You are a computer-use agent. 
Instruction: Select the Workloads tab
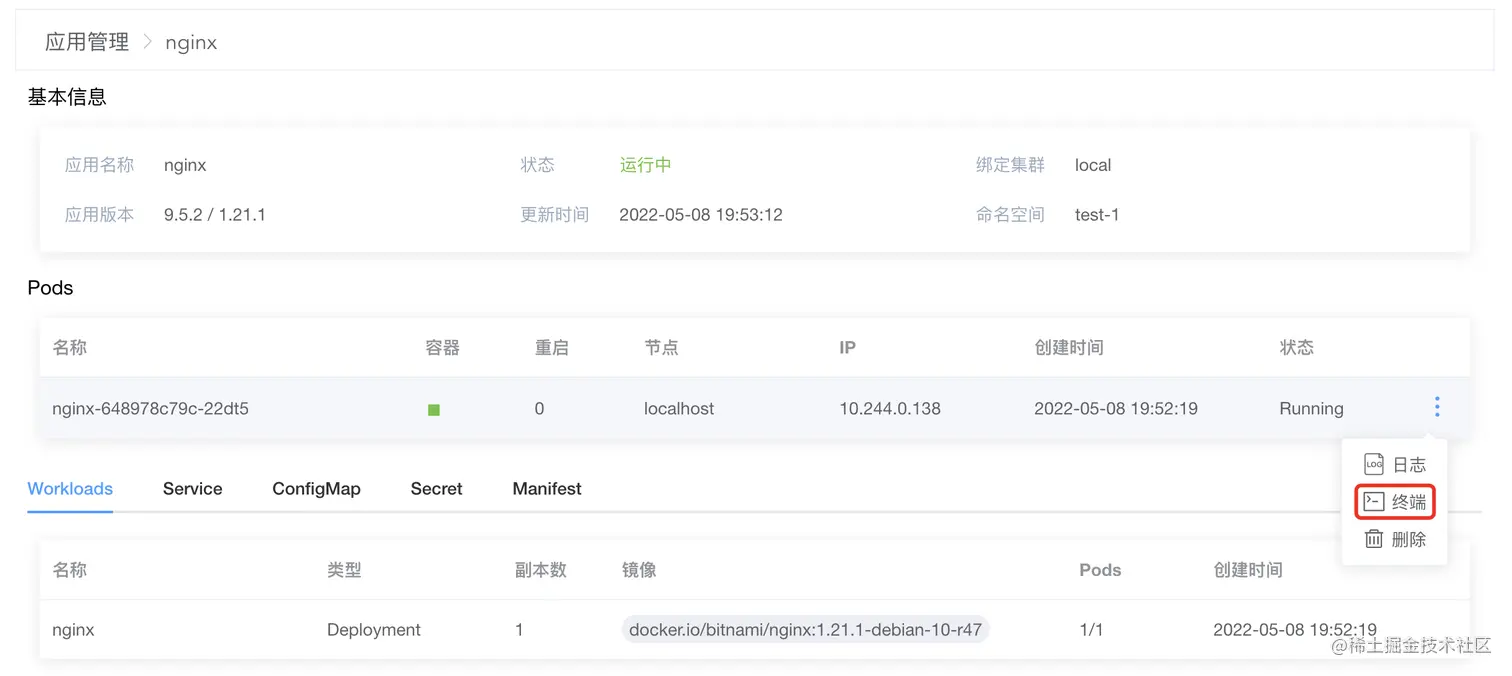tap(69, 489)
